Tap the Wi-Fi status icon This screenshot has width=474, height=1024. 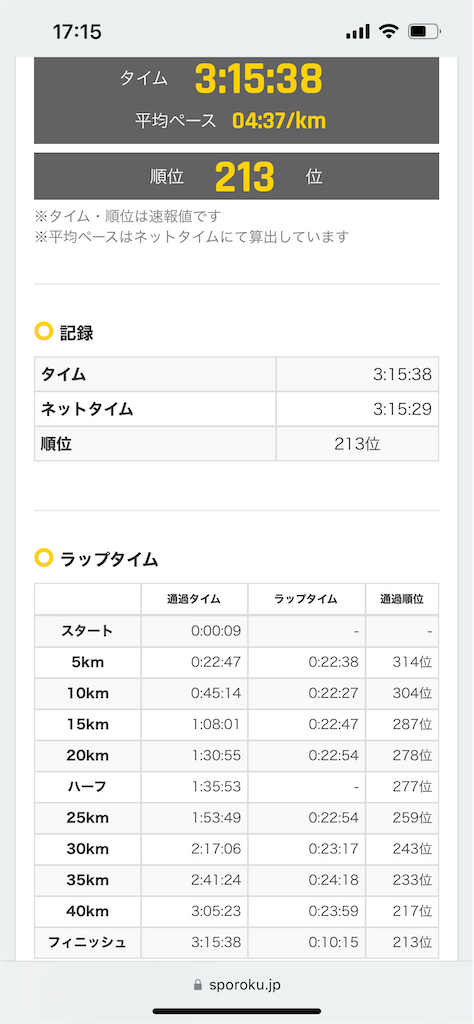(x=389, y=32)
